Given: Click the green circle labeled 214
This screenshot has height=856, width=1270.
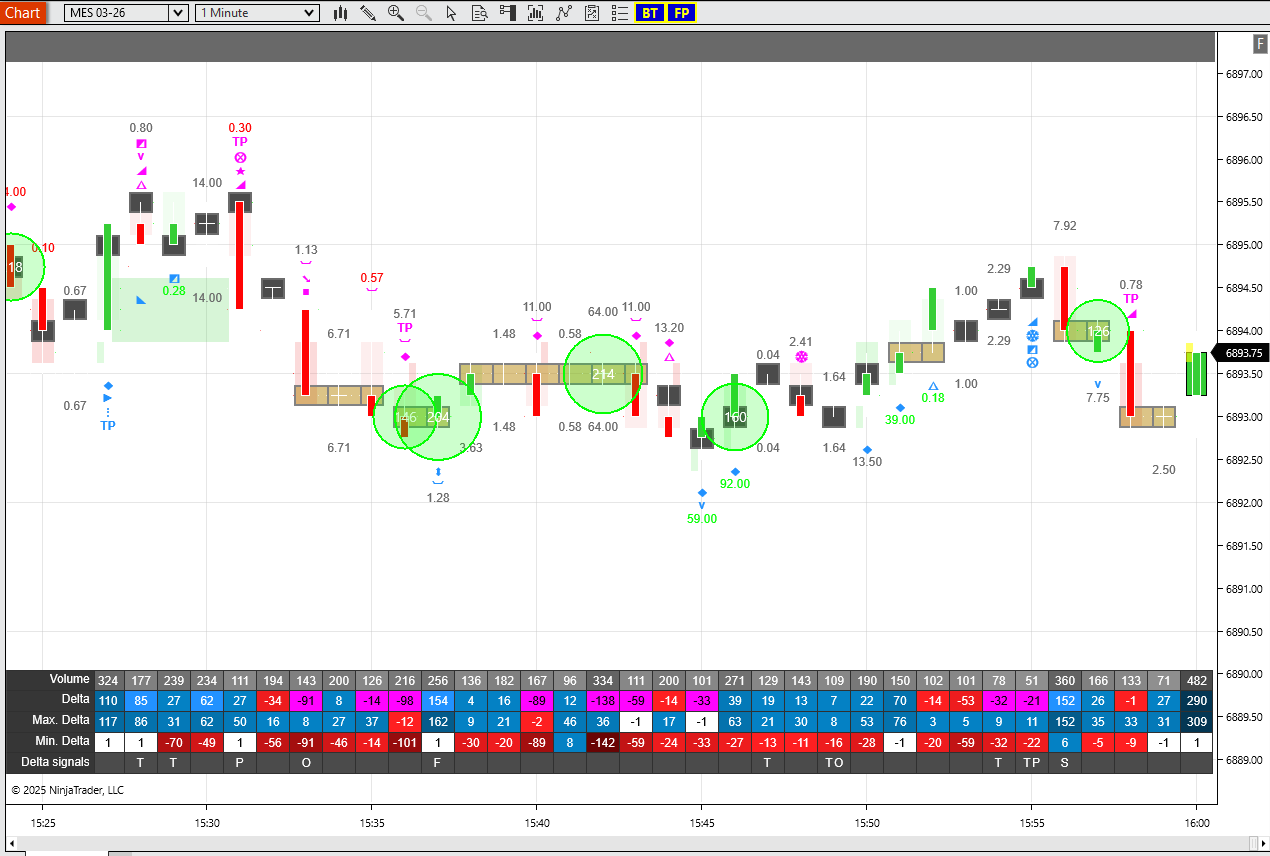Looking at the screenshot, I should tap(603, 374).
